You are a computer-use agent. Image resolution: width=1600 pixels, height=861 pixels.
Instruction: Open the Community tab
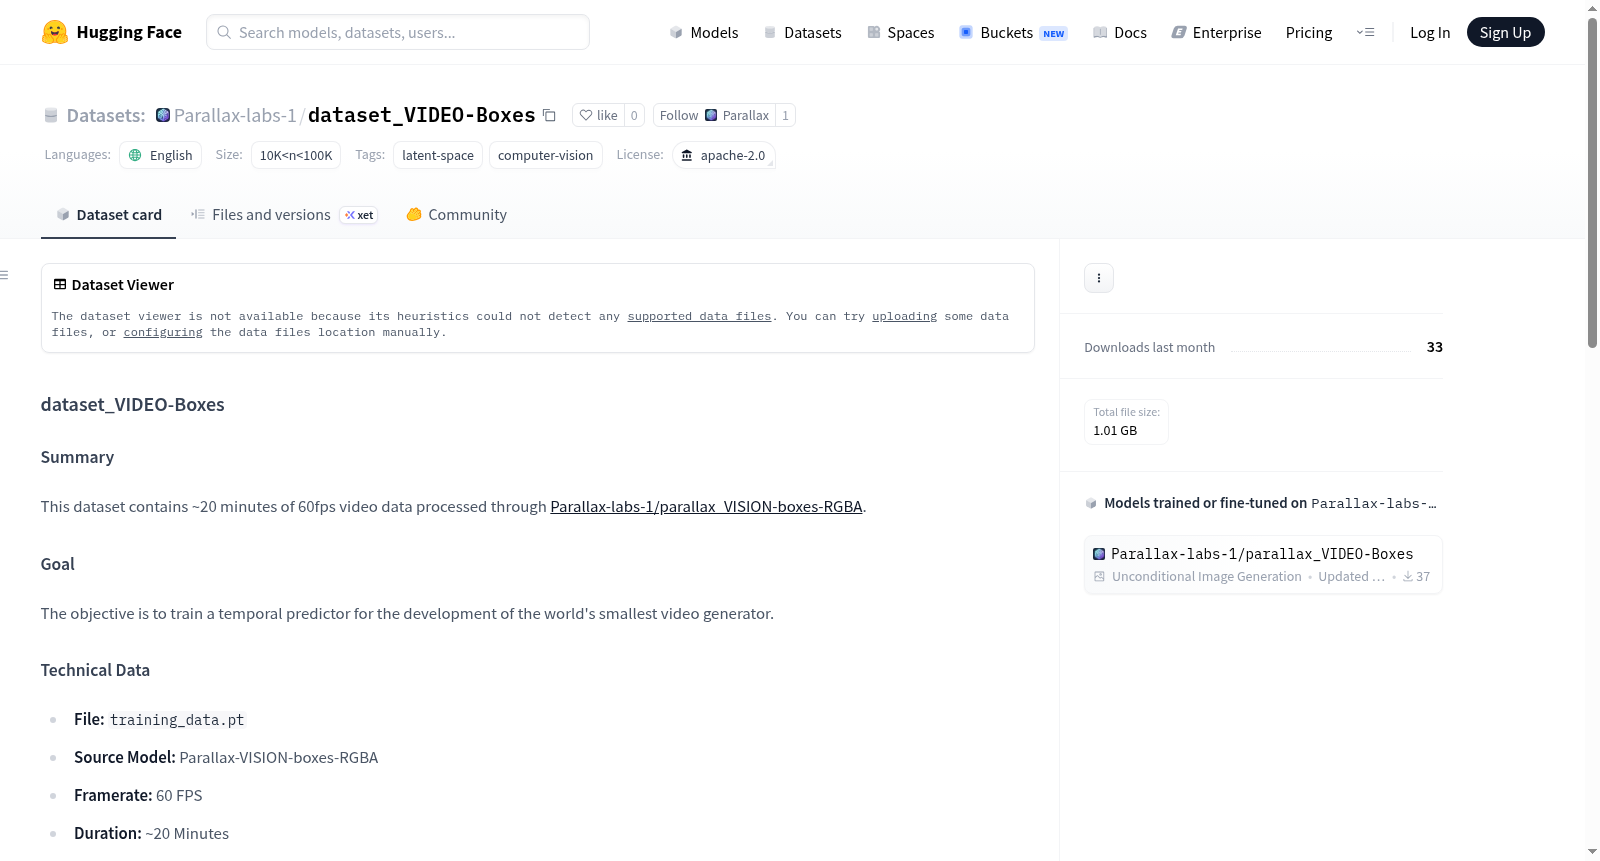(x=456, y=215)
